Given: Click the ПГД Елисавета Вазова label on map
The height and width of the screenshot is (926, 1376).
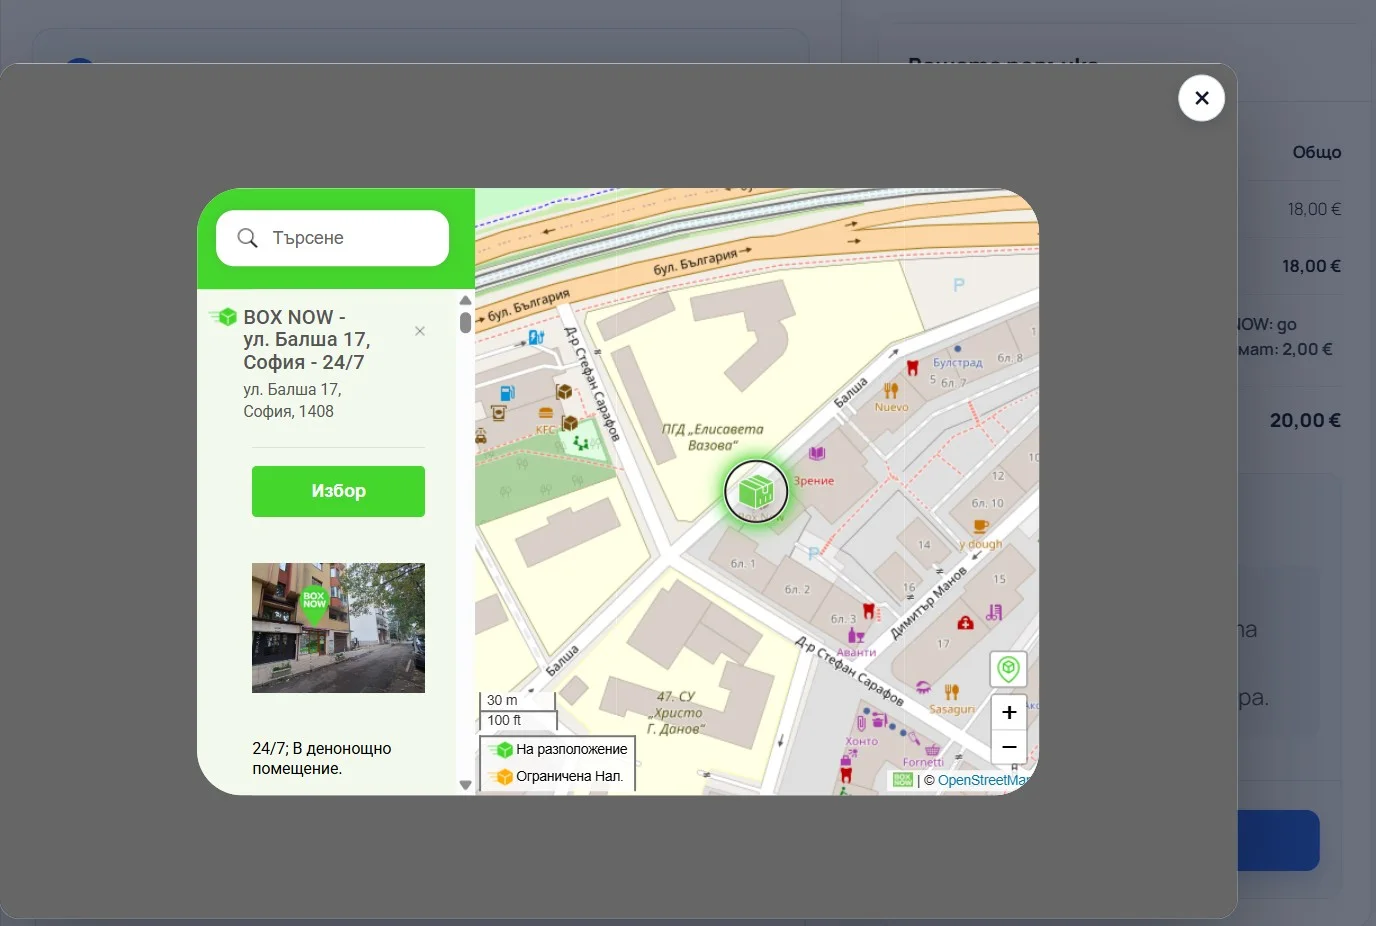Looking at the screenshot, I should tap(712, 437).
